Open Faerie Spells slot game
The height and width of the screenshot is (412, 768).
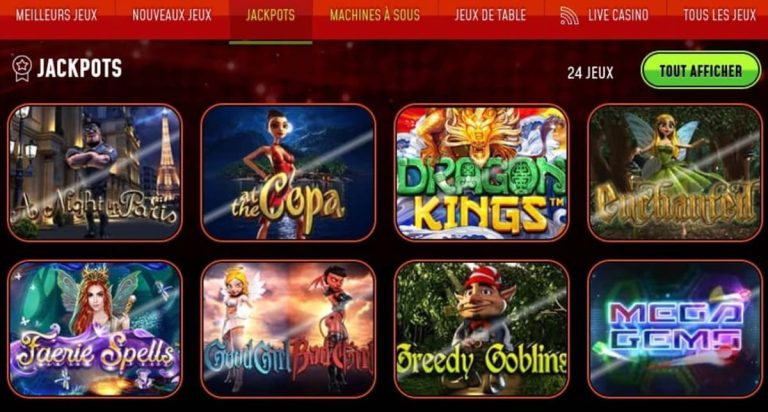tap(95, 329)
